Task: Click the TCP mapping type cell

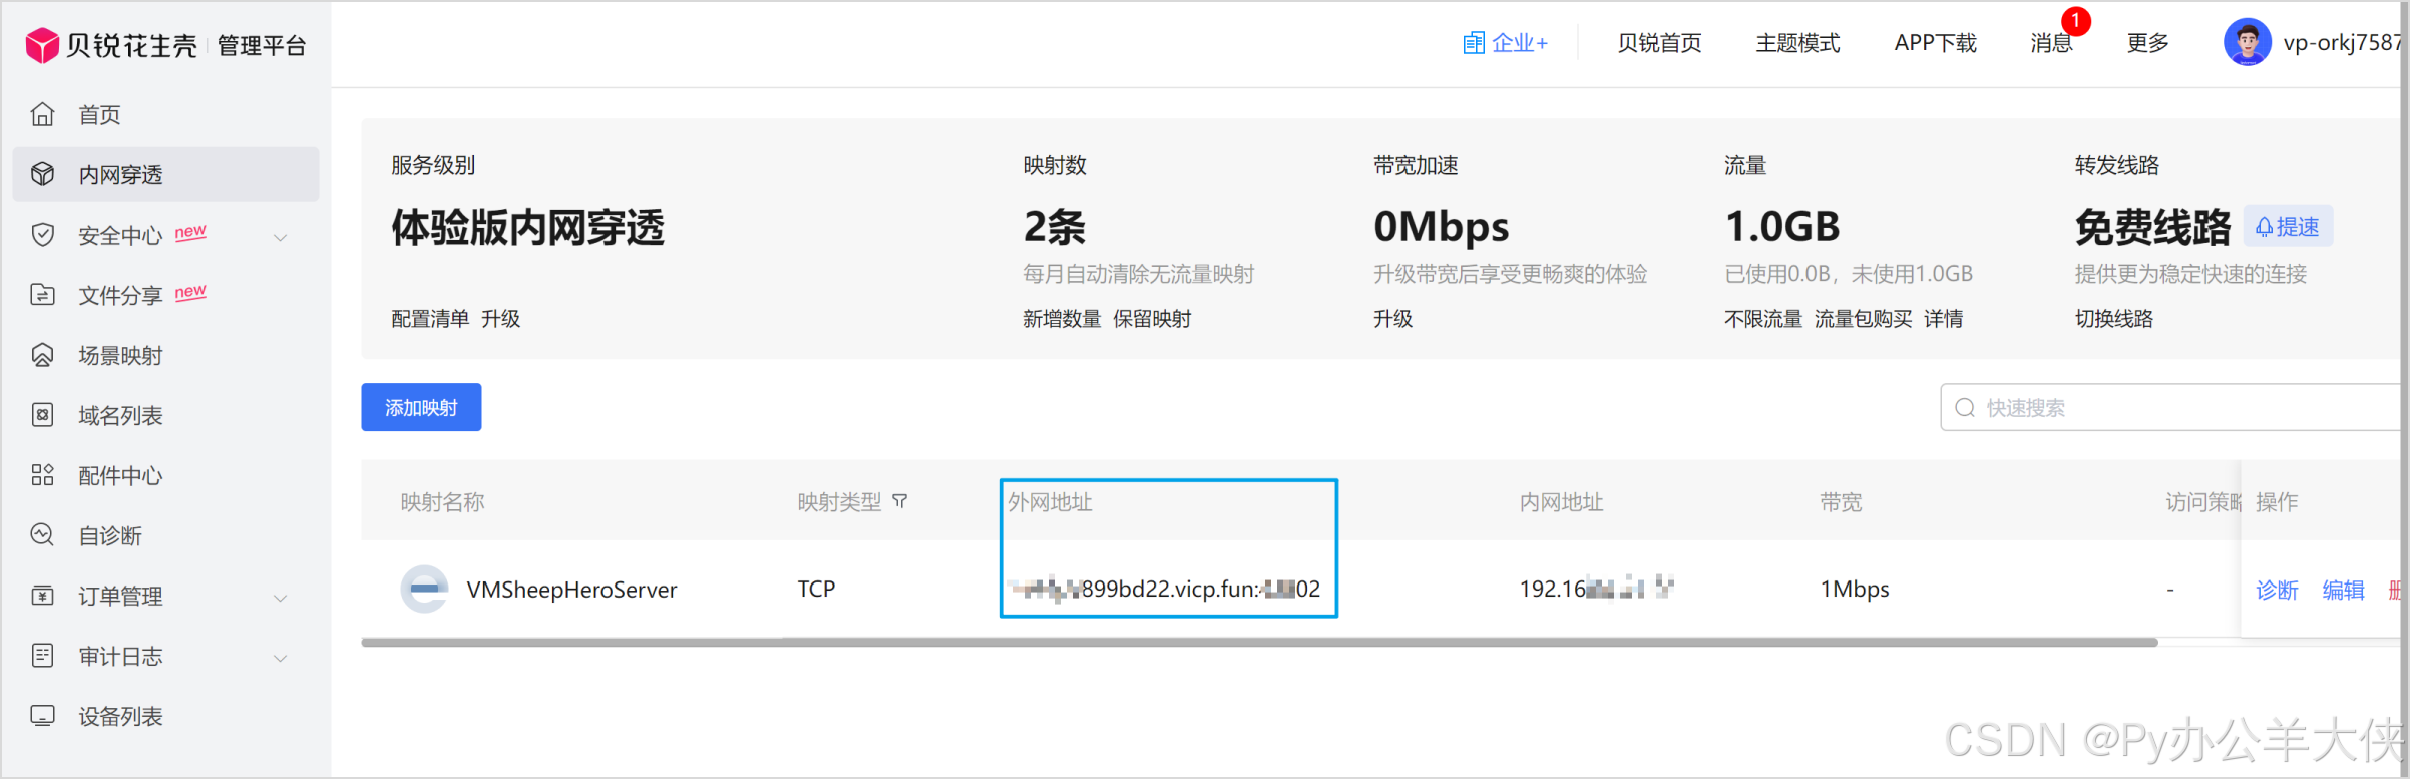Action: pos(816,589)
